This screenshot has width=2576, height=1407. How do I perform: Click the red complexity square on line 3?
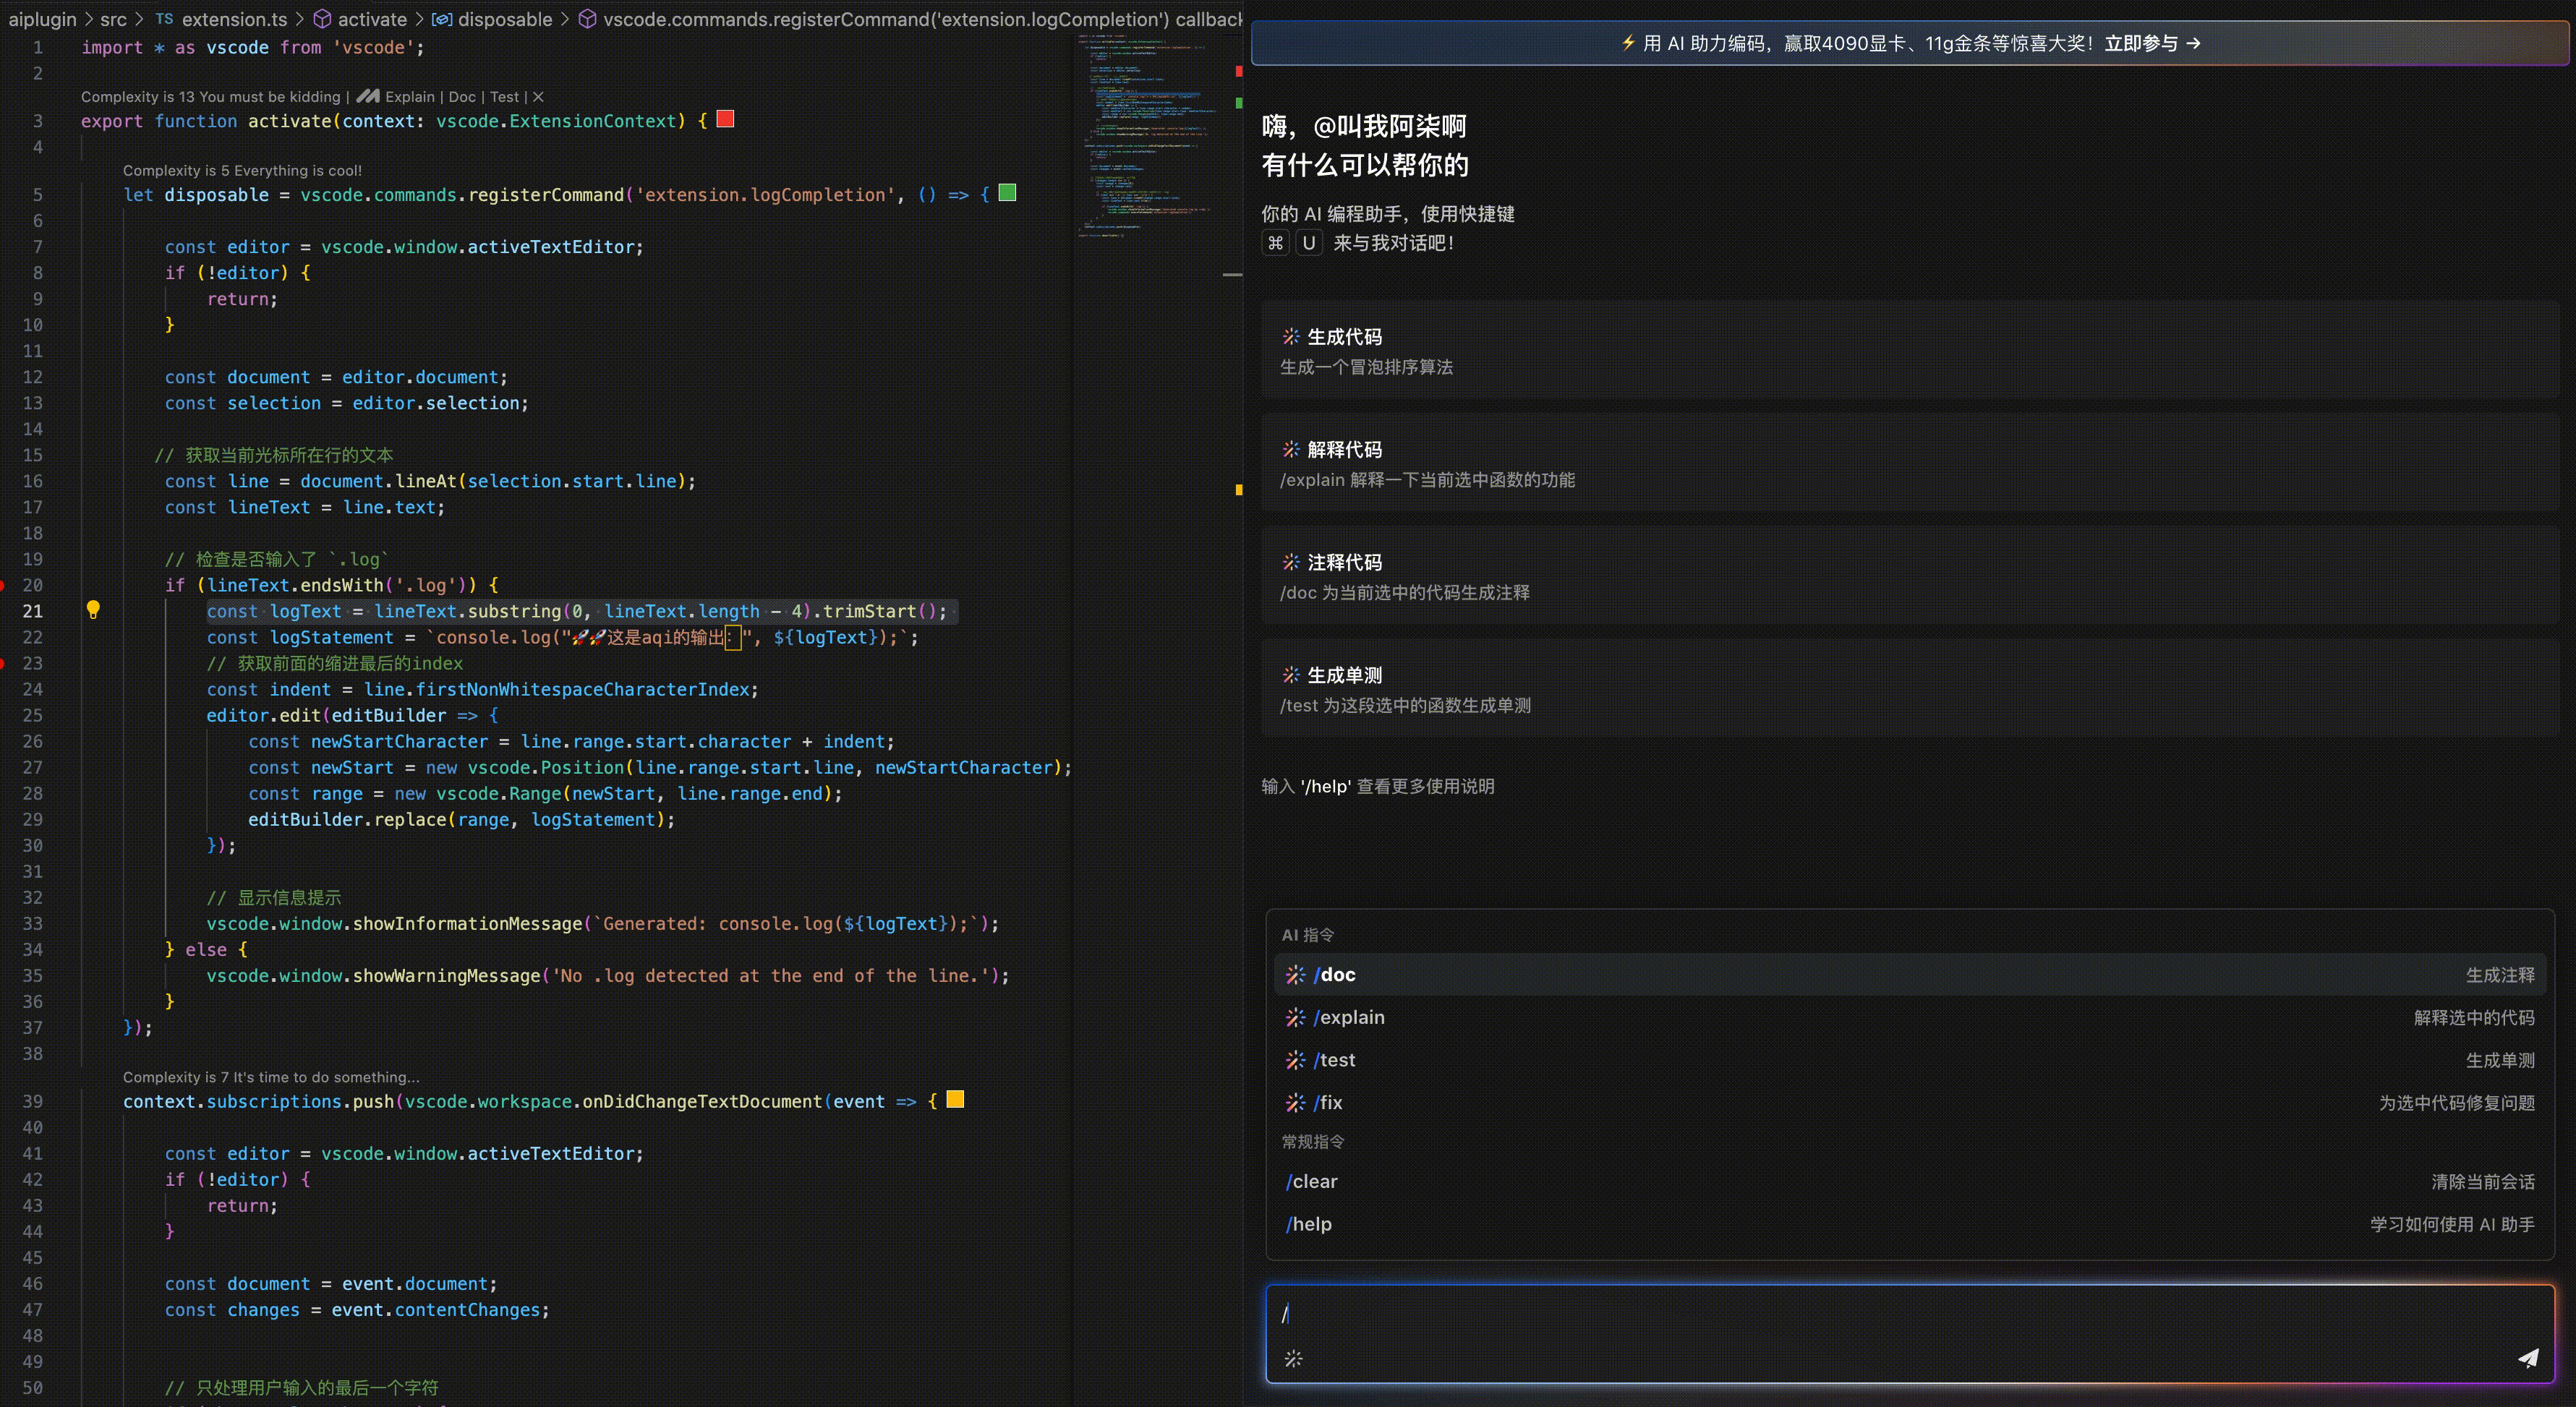726,119
